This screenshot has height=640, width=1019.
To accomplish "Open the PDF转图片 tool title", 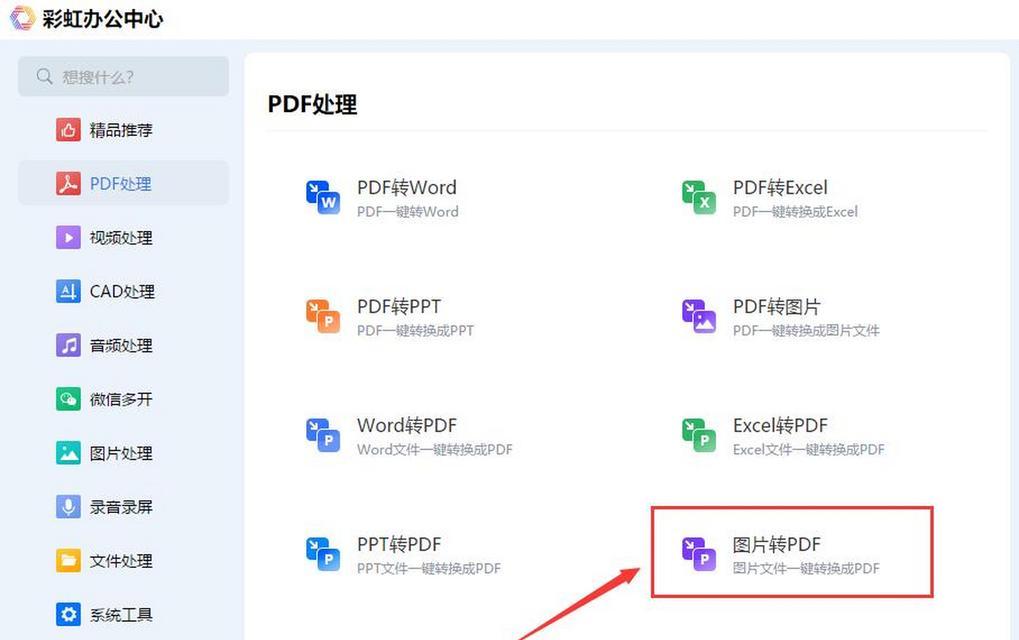I will 777,307.
